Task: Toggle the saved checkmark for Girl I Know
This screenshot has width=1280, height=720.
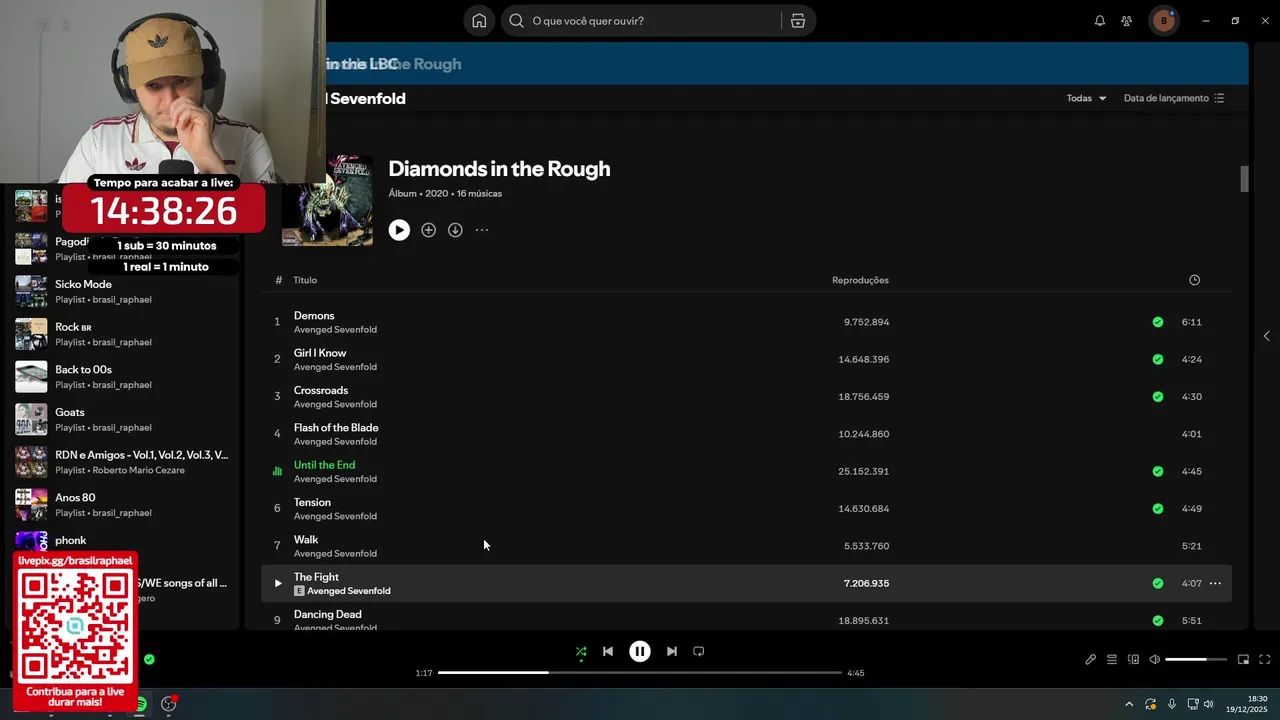Action: [1158, 359]
